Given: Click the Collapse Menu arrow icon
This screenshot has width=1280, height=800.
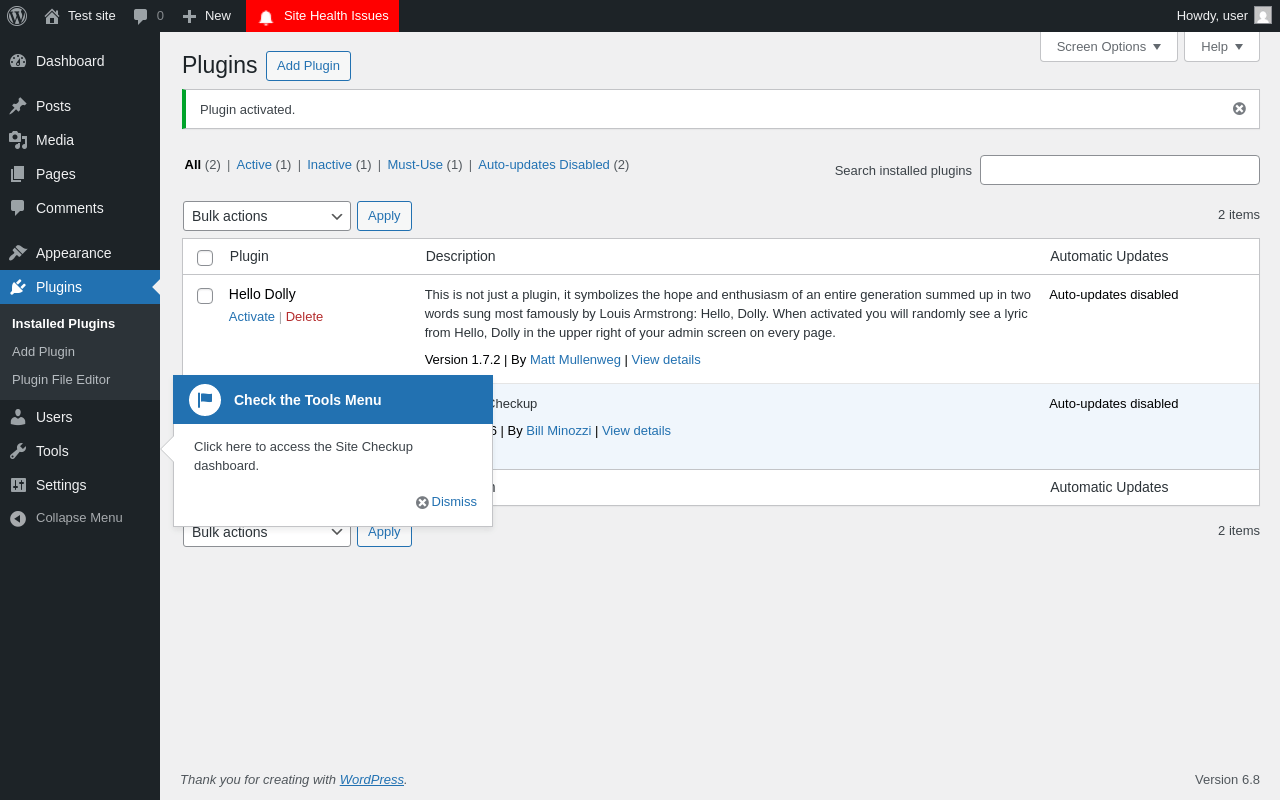Looking at the screenshot, I should 18,518.
